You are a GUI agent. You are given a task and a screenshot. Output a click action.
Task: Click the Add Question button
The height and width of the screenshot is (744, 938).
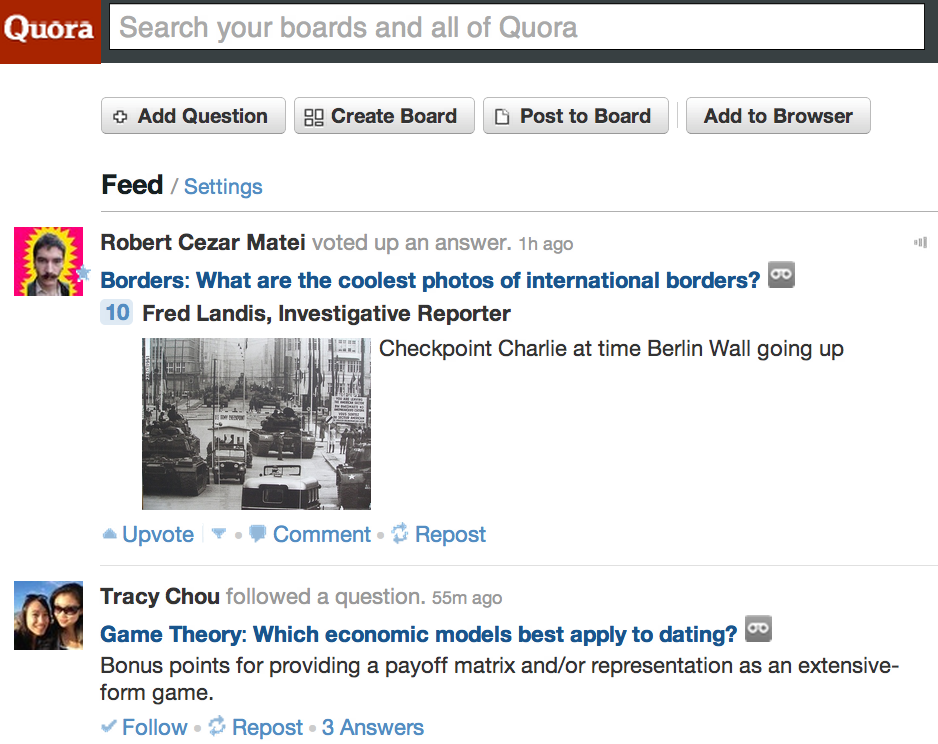(x=193, y=116)
